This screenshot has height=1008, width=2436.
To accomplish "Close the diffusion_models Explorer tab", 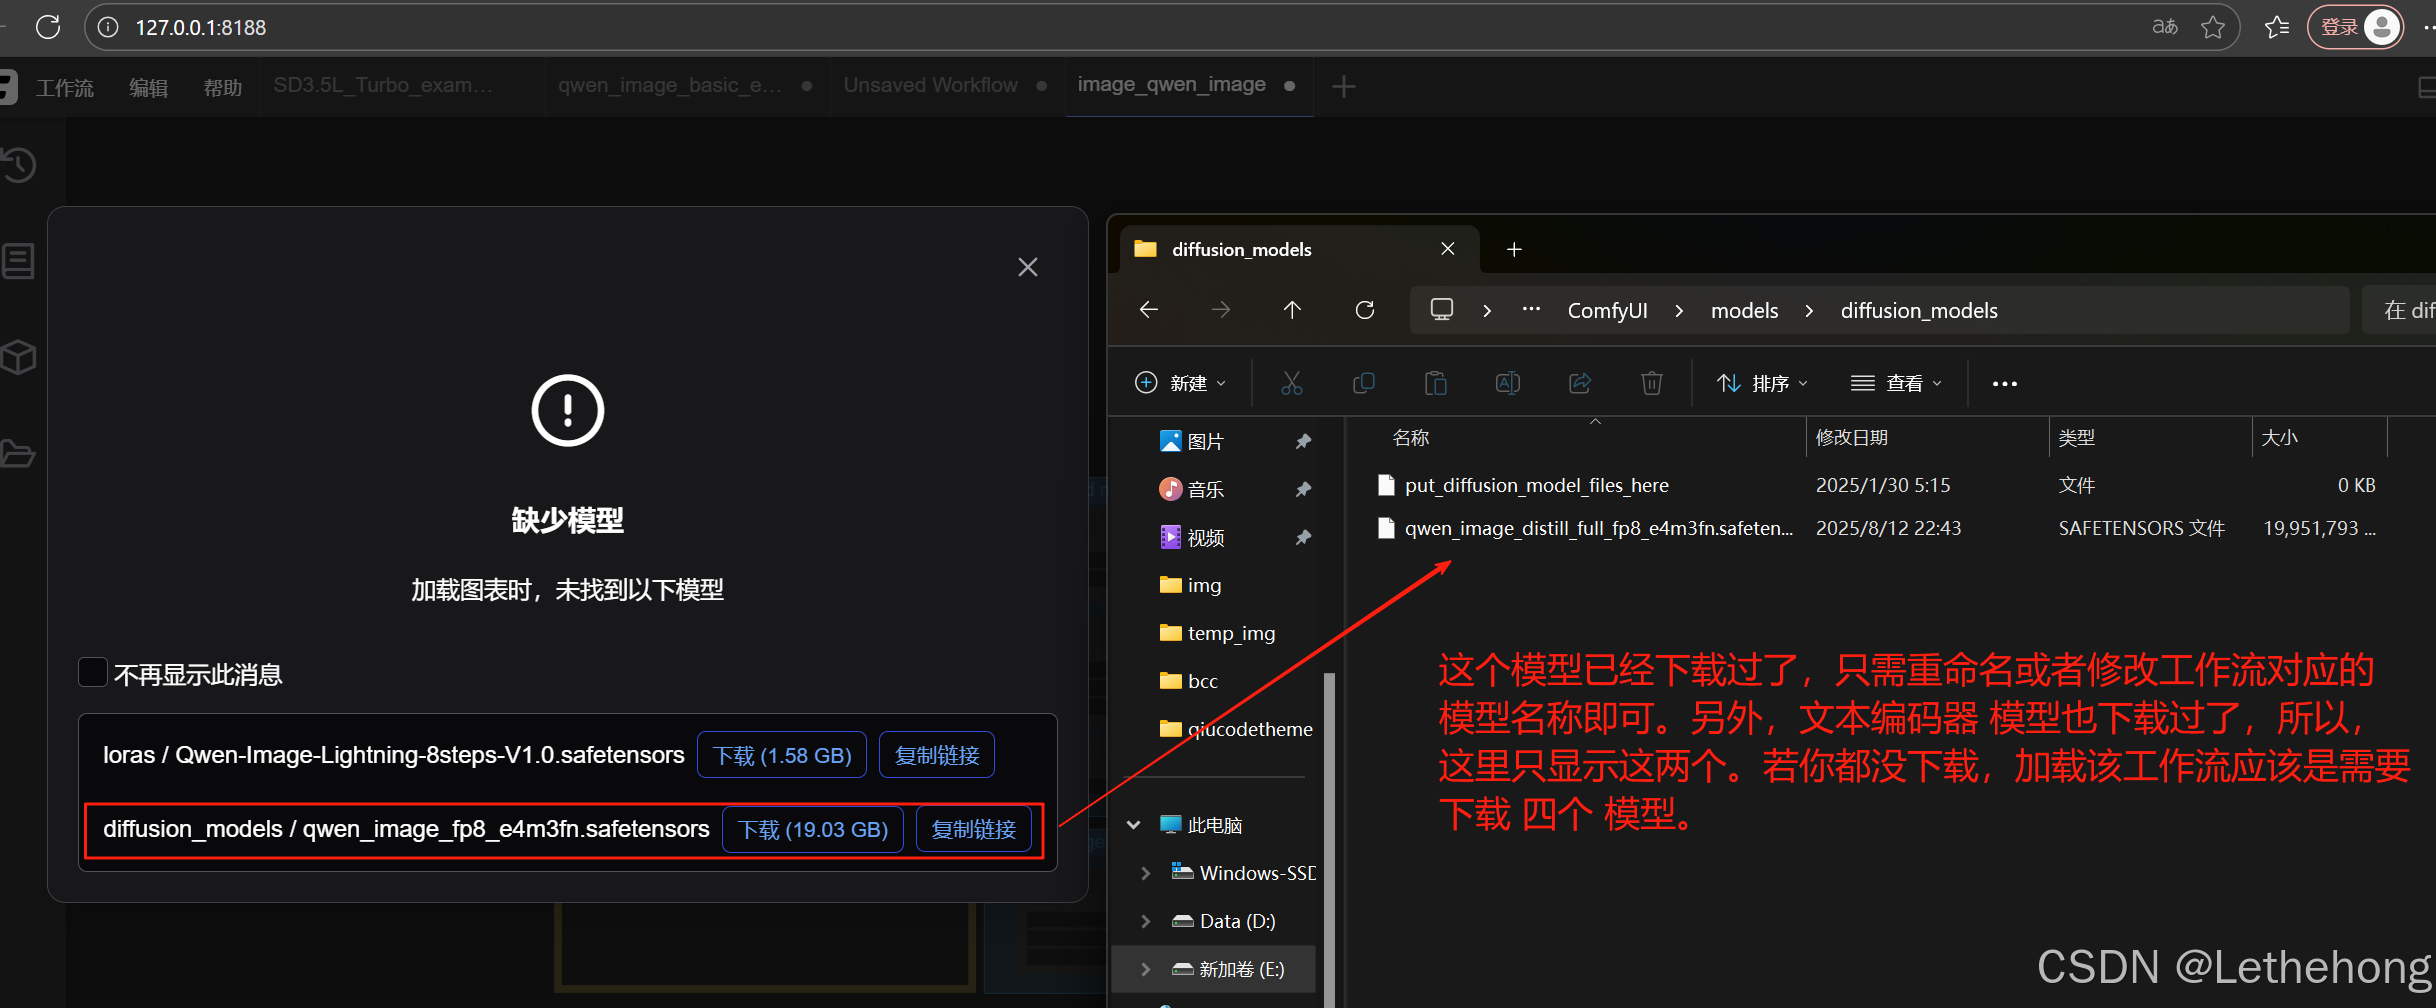I will 1448,249.
